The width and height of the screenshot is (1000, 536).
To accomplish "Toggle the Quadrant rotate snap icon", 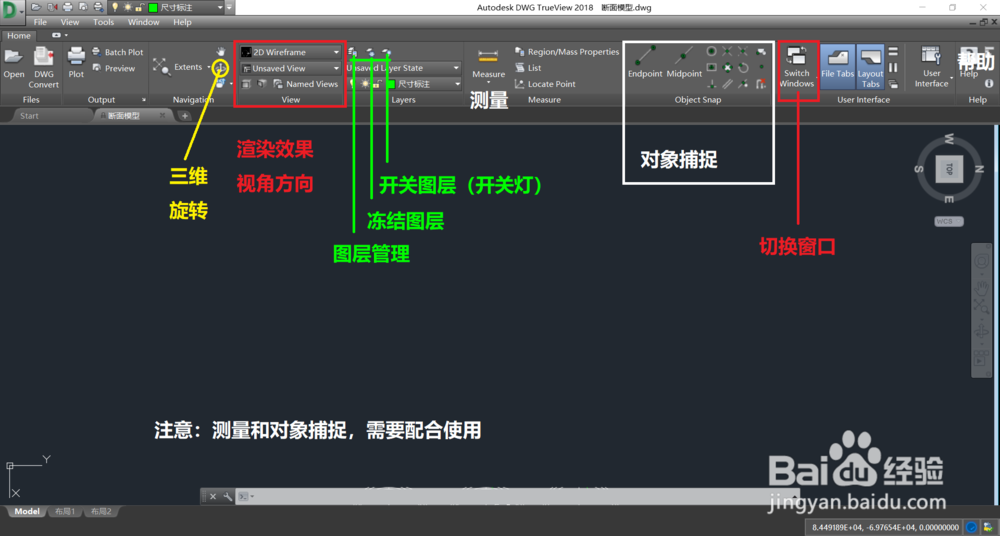I will pos(744,68).
